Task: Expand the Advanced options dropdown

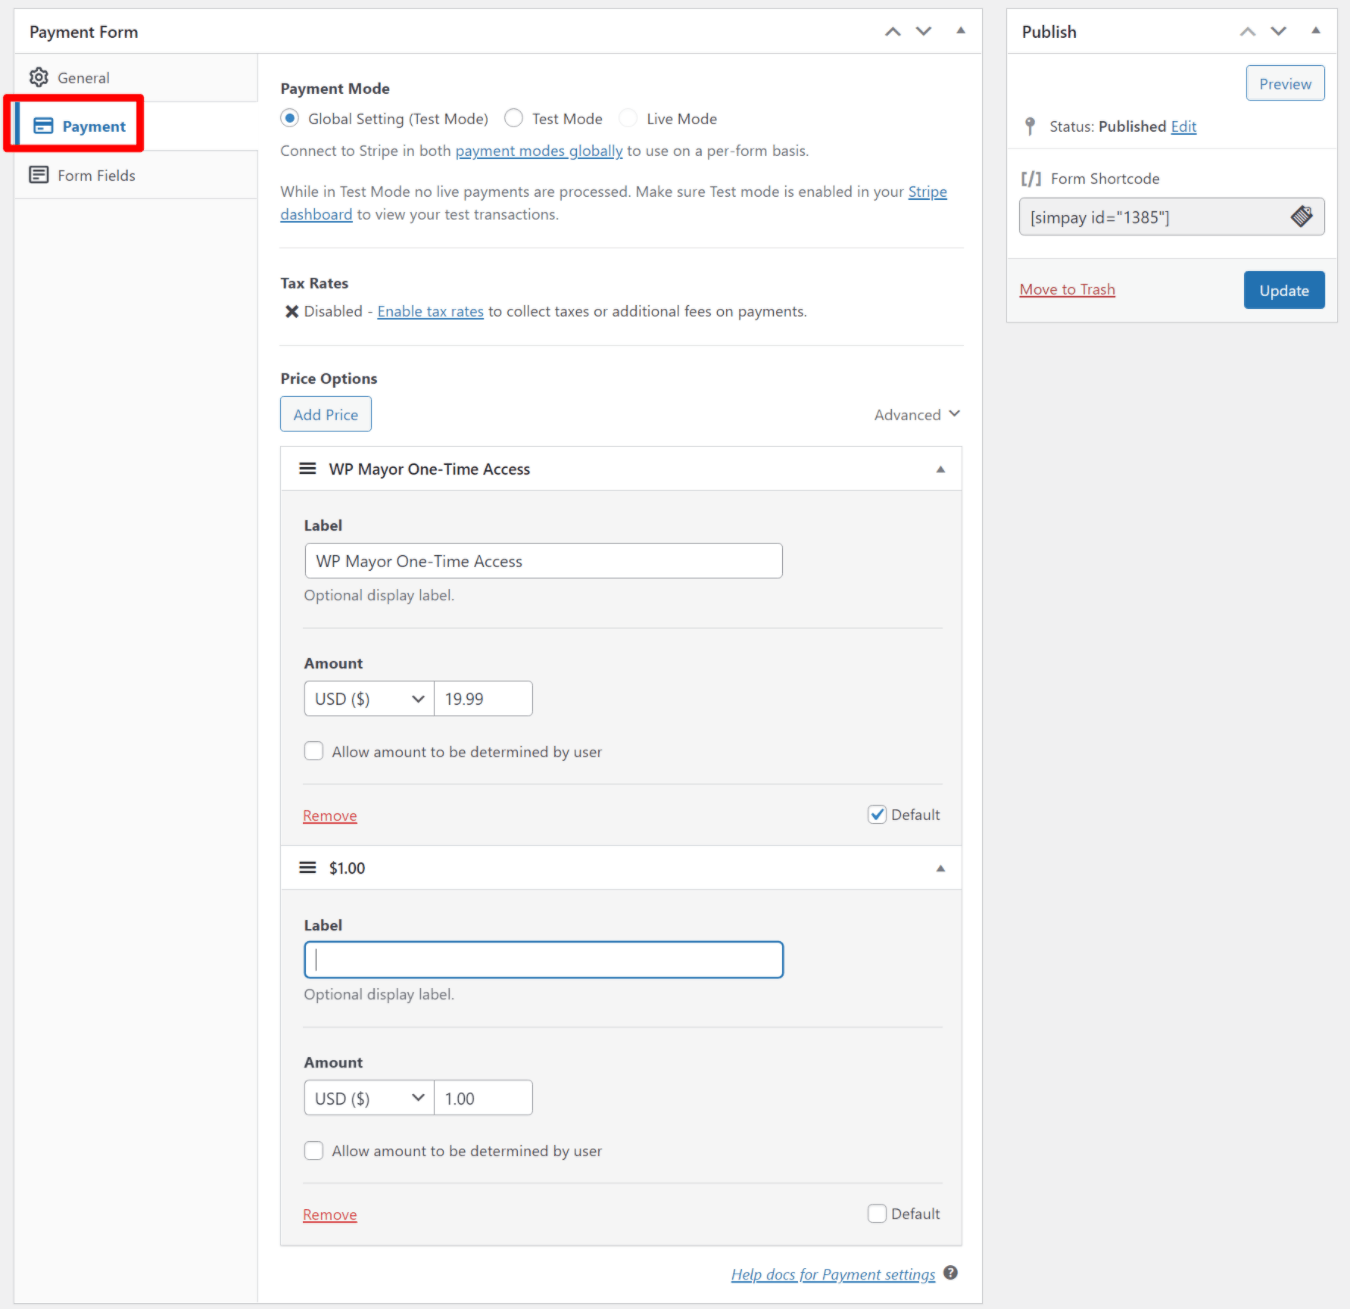Action: tap(917, 414)
